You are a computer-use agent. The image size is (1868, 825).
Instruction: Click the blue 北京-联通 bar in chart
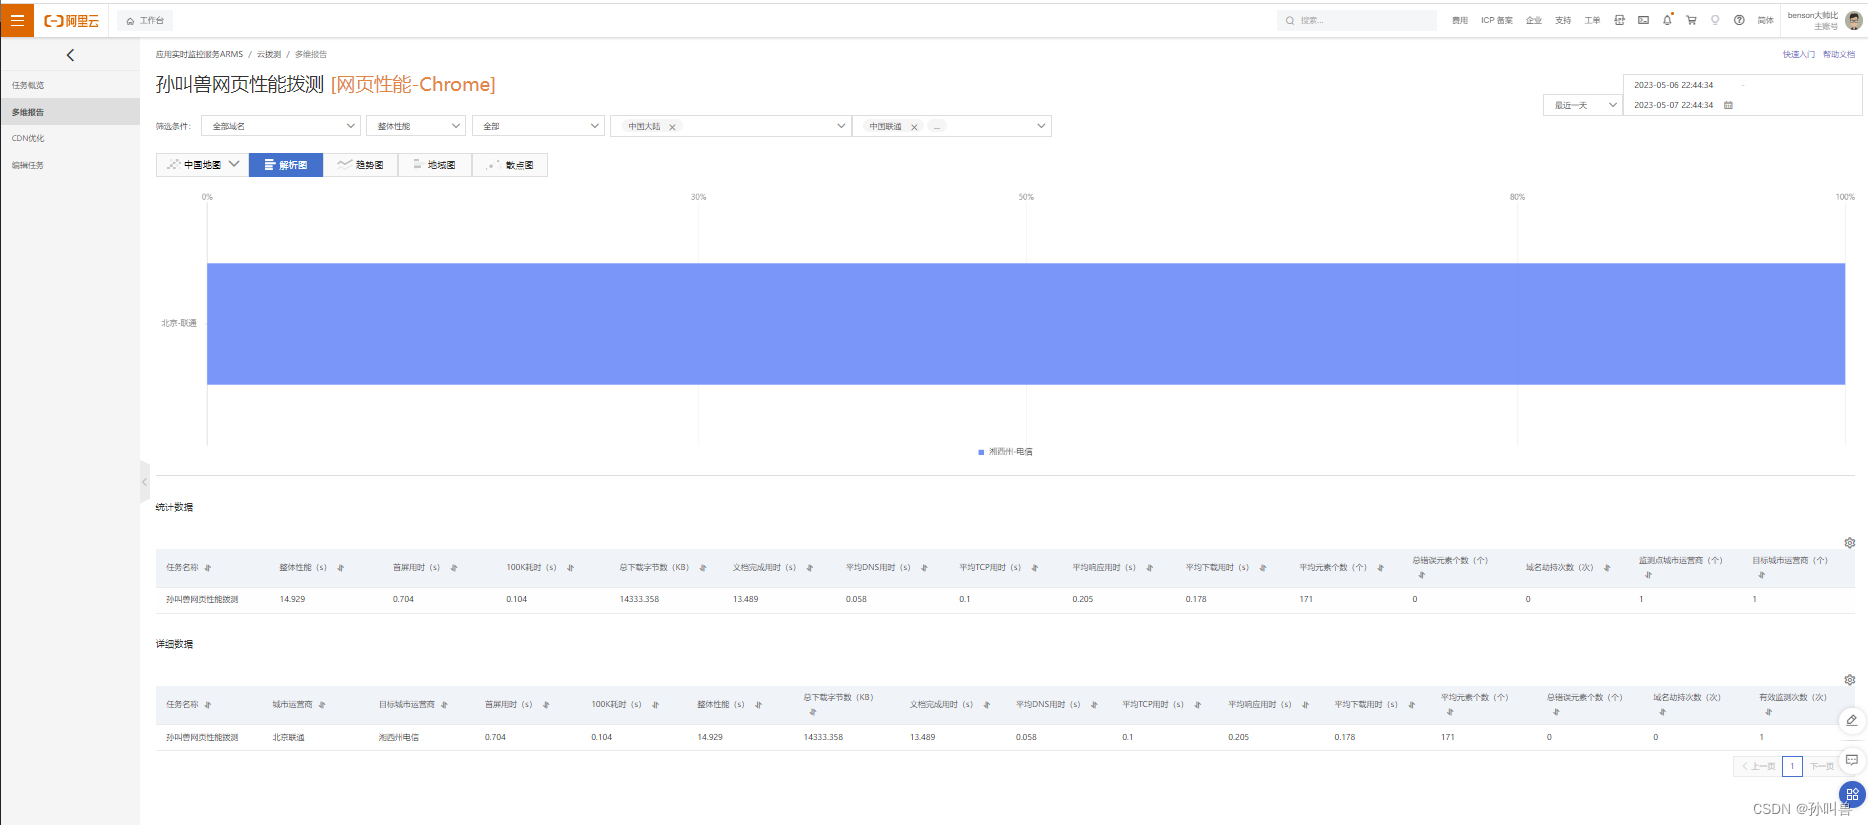tap(1026, 324)
